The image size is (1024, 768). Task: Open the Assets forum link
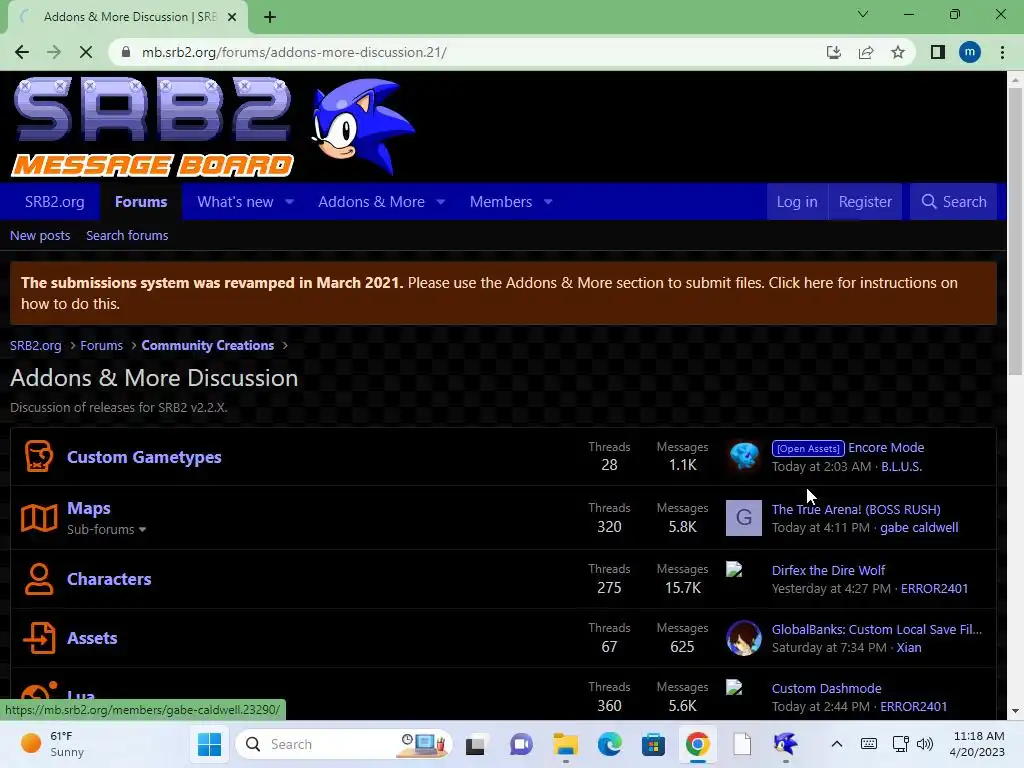[92, 638]
